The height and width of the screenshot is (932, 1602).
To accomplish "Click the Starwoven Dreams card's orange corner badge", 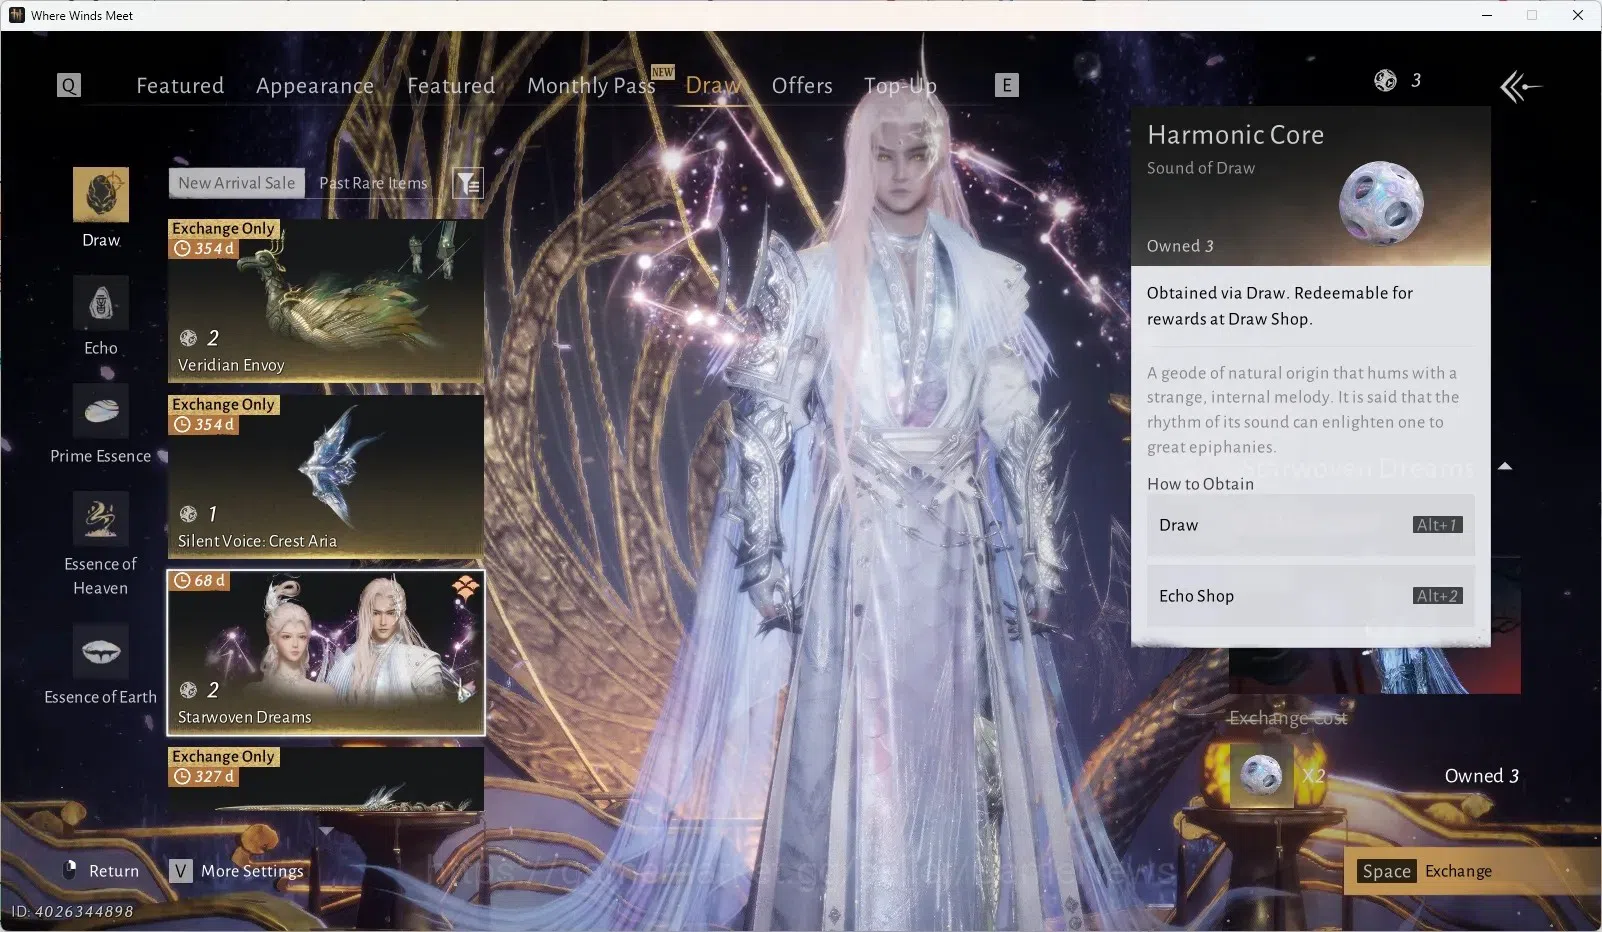I will coord(466,588).
